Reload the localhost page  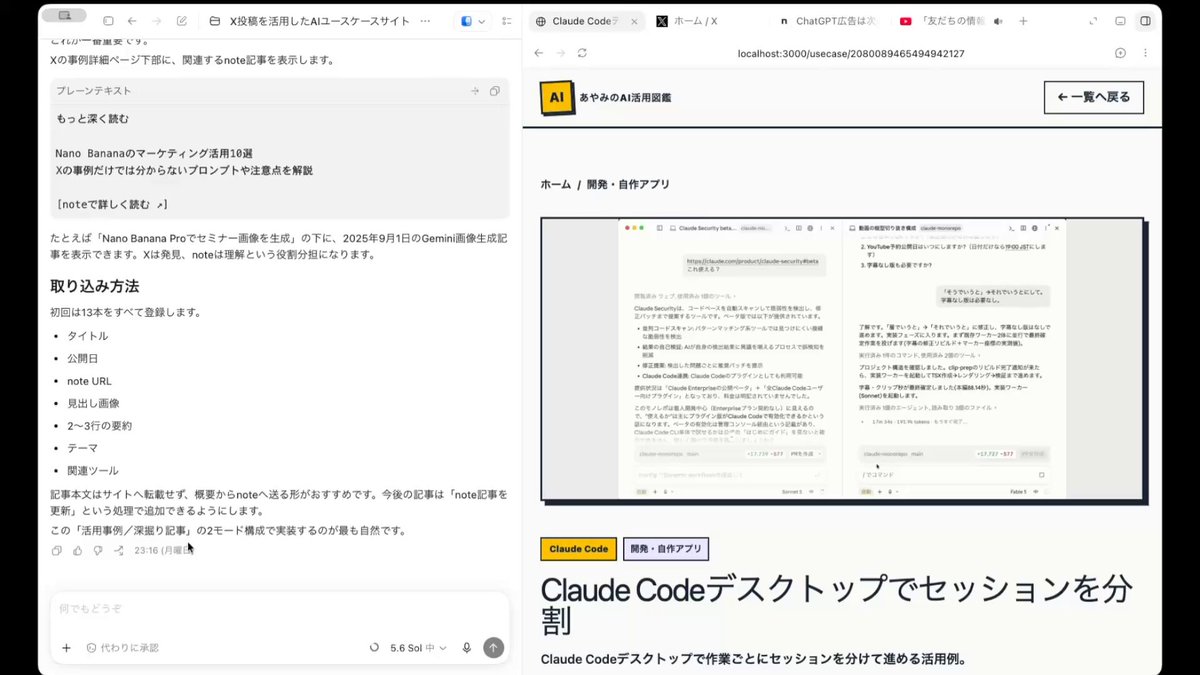(583, 53)
